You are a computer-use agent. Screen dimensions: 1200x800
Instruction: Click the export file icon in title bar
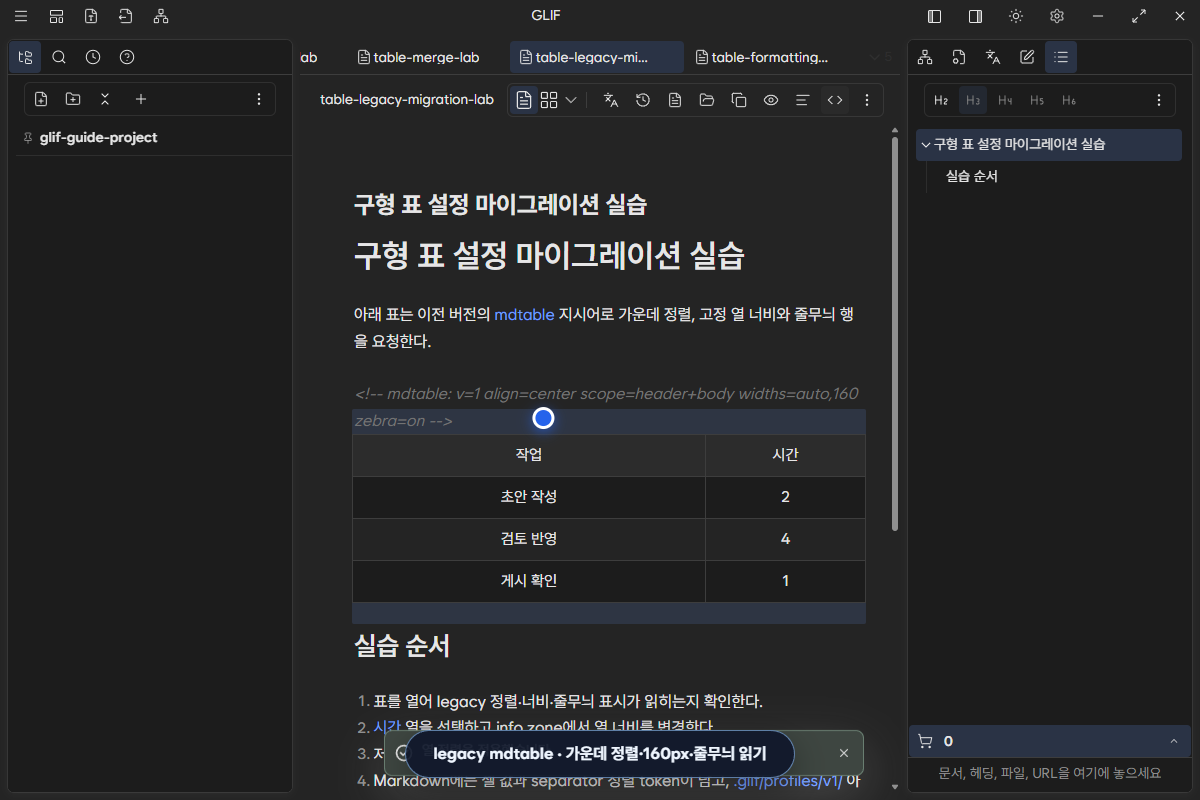(91, 16)
